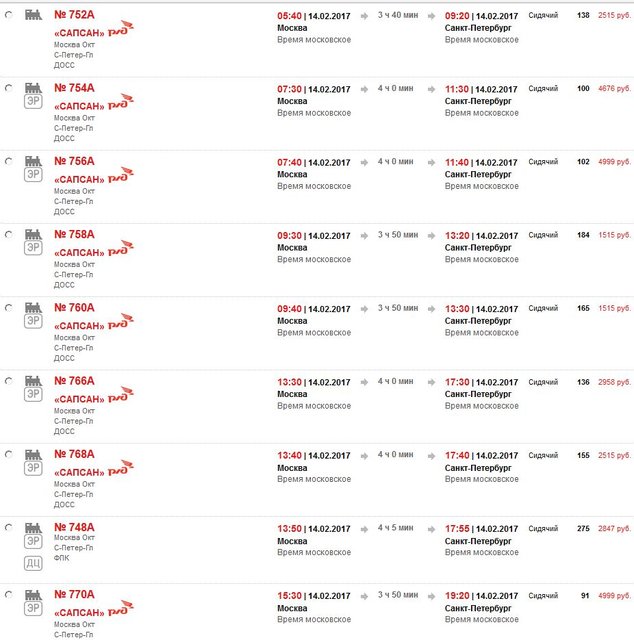This screenshot has width=634, height=640.
Task: Click the locomotive icon beside train 752А
Action: click(x=33, y=16)
